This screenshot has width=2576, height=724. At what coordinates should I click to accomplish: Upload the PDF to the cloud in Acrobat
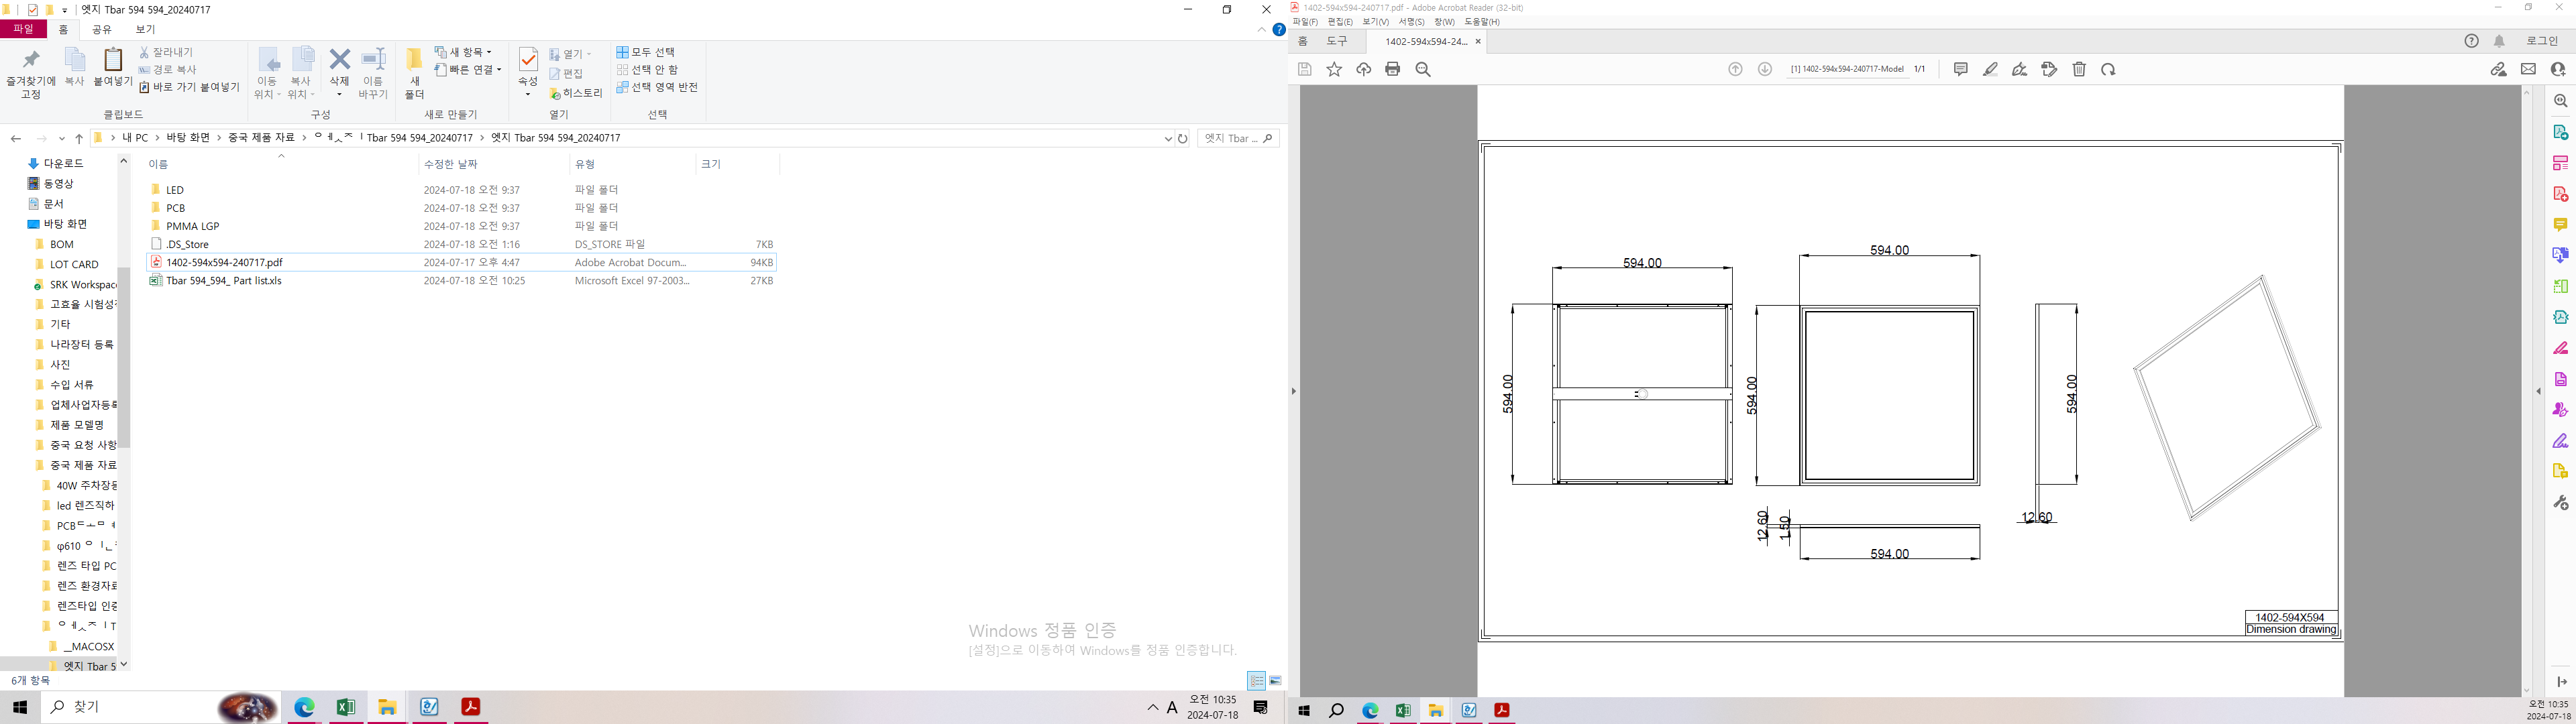1363,69
